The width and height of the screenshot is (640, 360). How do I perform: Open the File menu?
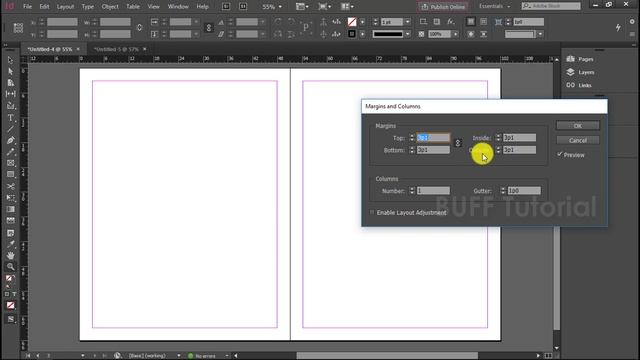click(x=27, y=7)
